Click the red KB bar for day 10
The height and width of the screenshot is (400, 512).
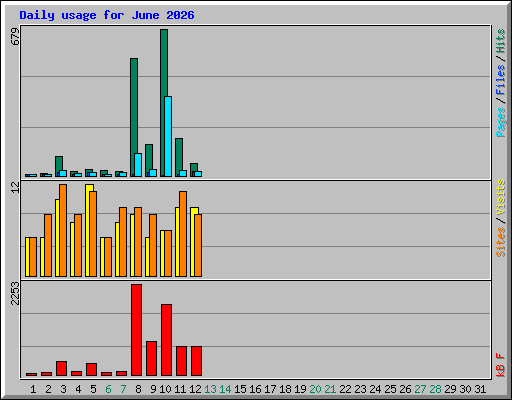point(167,340)
